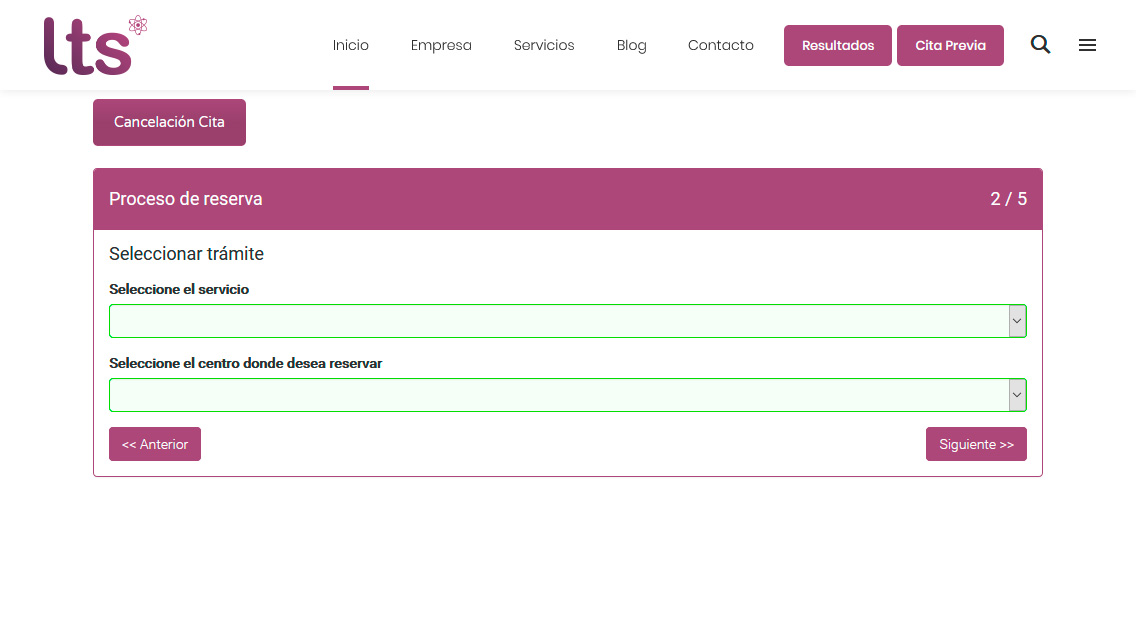Go to the Inicio menu item
1136x642 pixels.
351,45
